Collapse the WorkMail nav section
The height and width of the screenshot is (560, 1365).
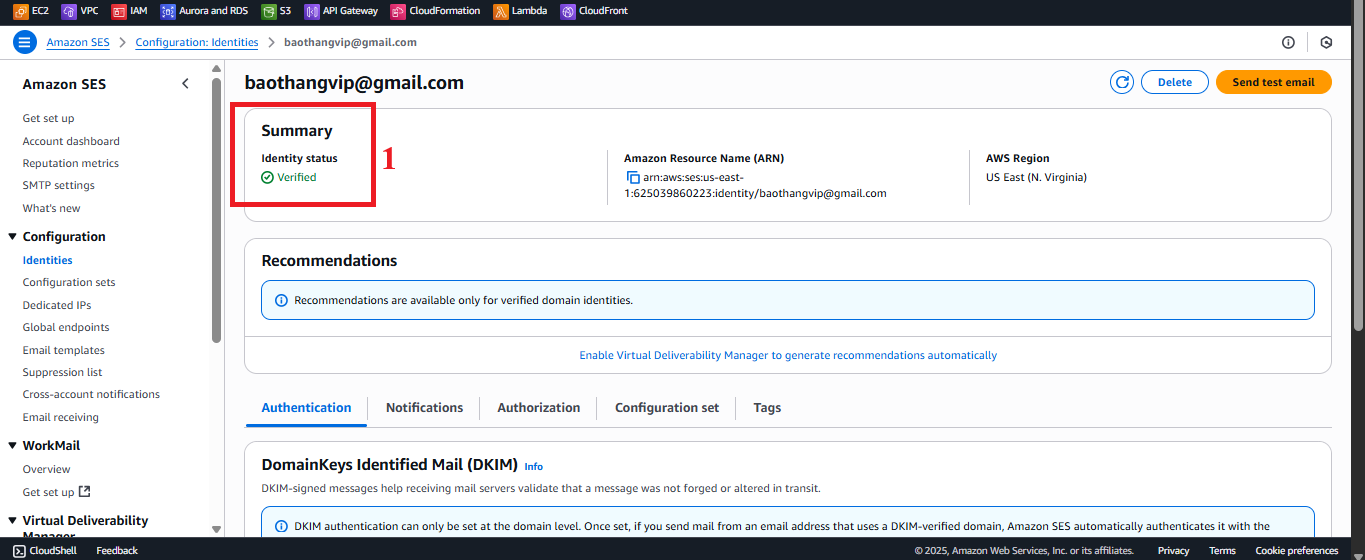click(12, 446)
